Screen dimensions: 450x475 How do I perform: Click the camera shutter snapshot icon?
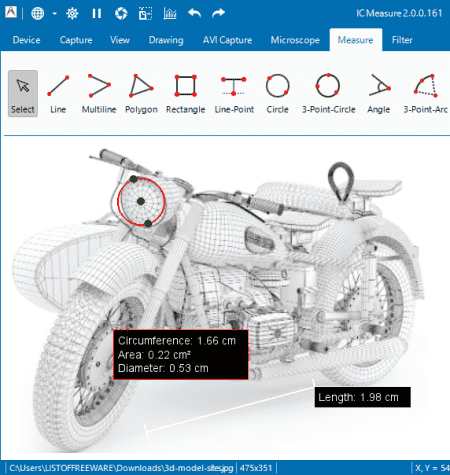(121, 14)
